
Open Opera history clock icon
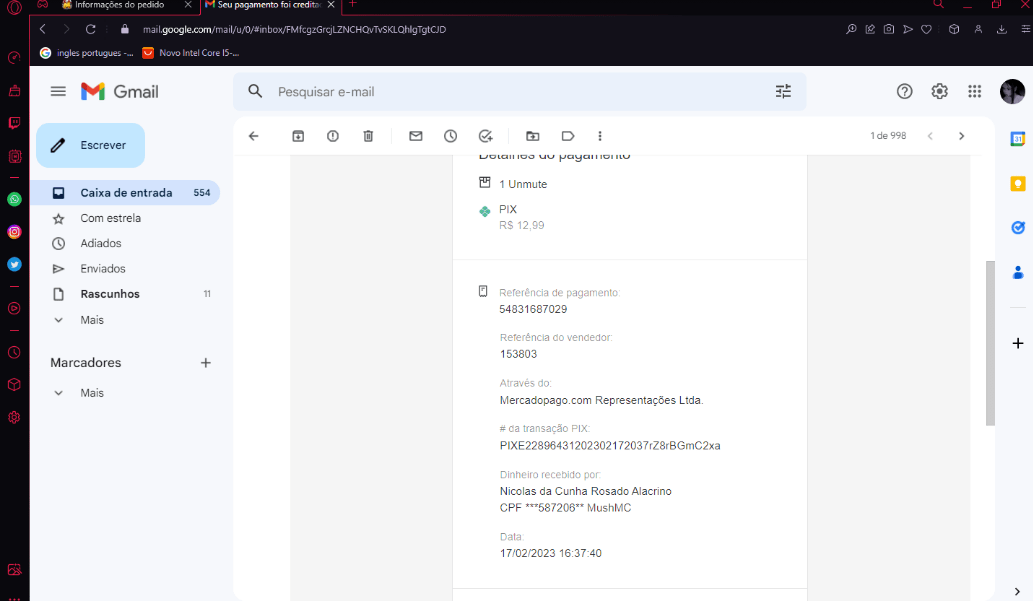click(x=14, y=353)
